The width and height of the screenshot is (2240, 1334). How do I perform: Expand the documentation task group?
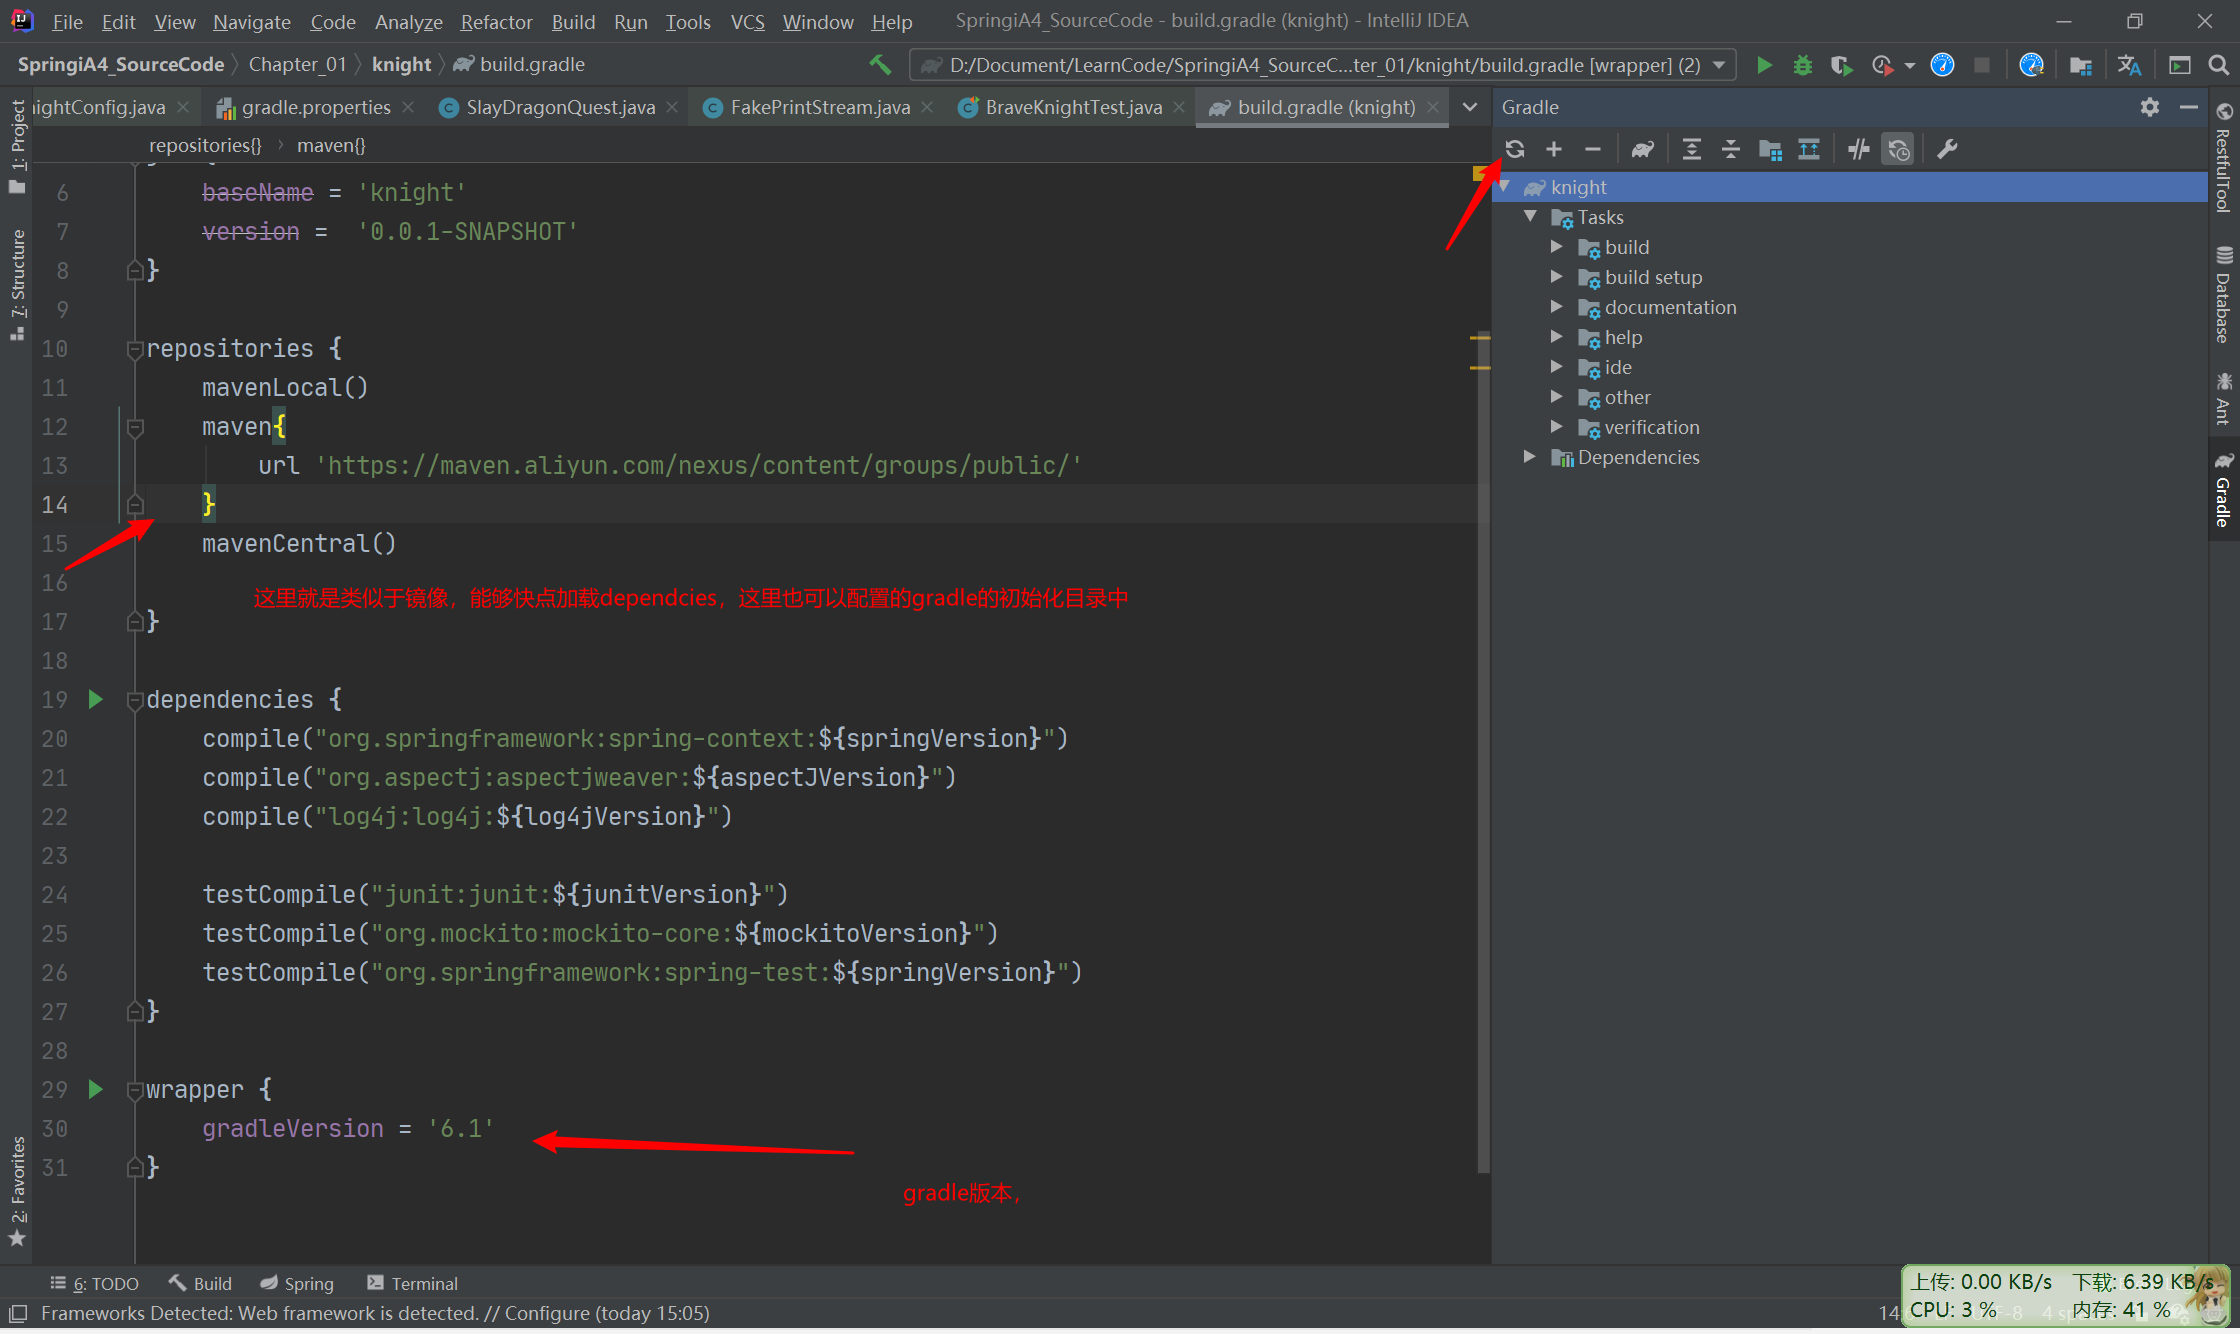(x=1556, y=307)
